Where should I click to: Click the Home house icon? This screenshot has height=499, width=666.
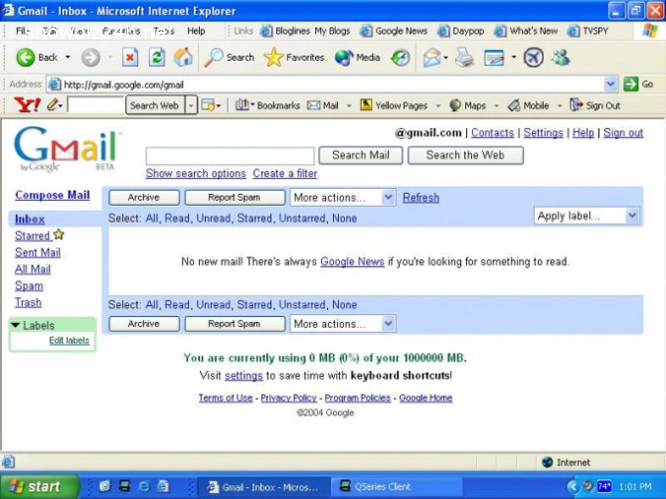pyautogui.click(x=183, y=57)
